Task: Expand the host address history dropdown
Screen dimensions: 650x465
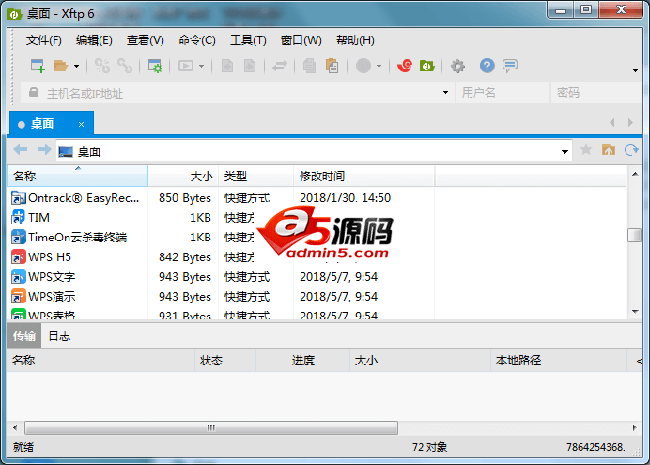Action: (x=445, y=92)
